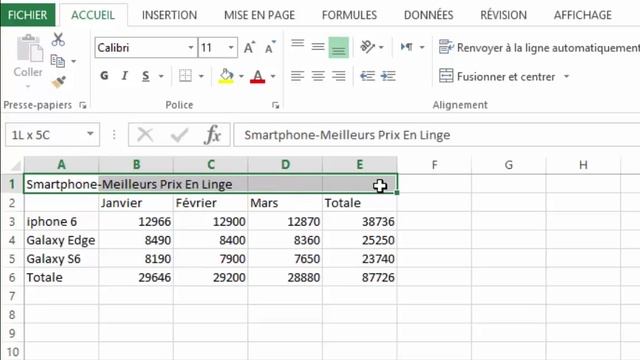The height and width of the screenshot is (360, 640).
Task: Open copy options dropdown arrow
Action: (74, 62)
